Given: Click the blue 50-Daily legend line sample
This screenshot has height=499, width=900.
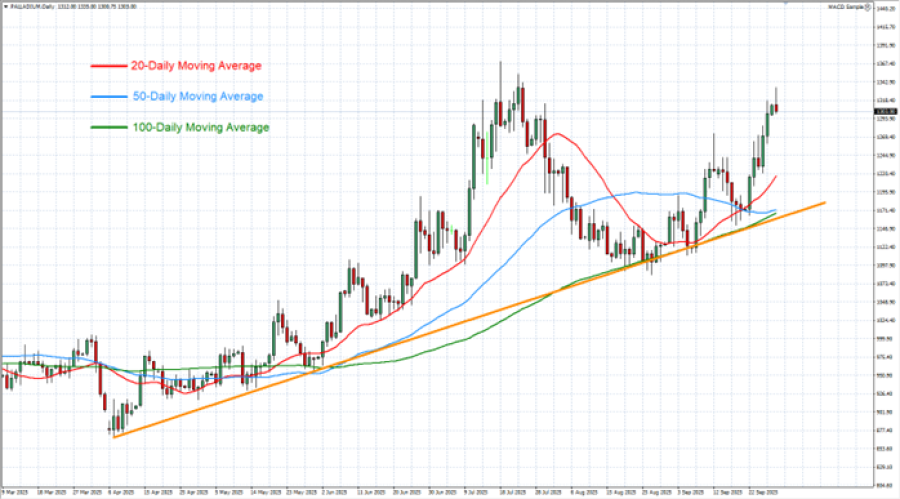Looking at the screenshot, I should point(108,97).
